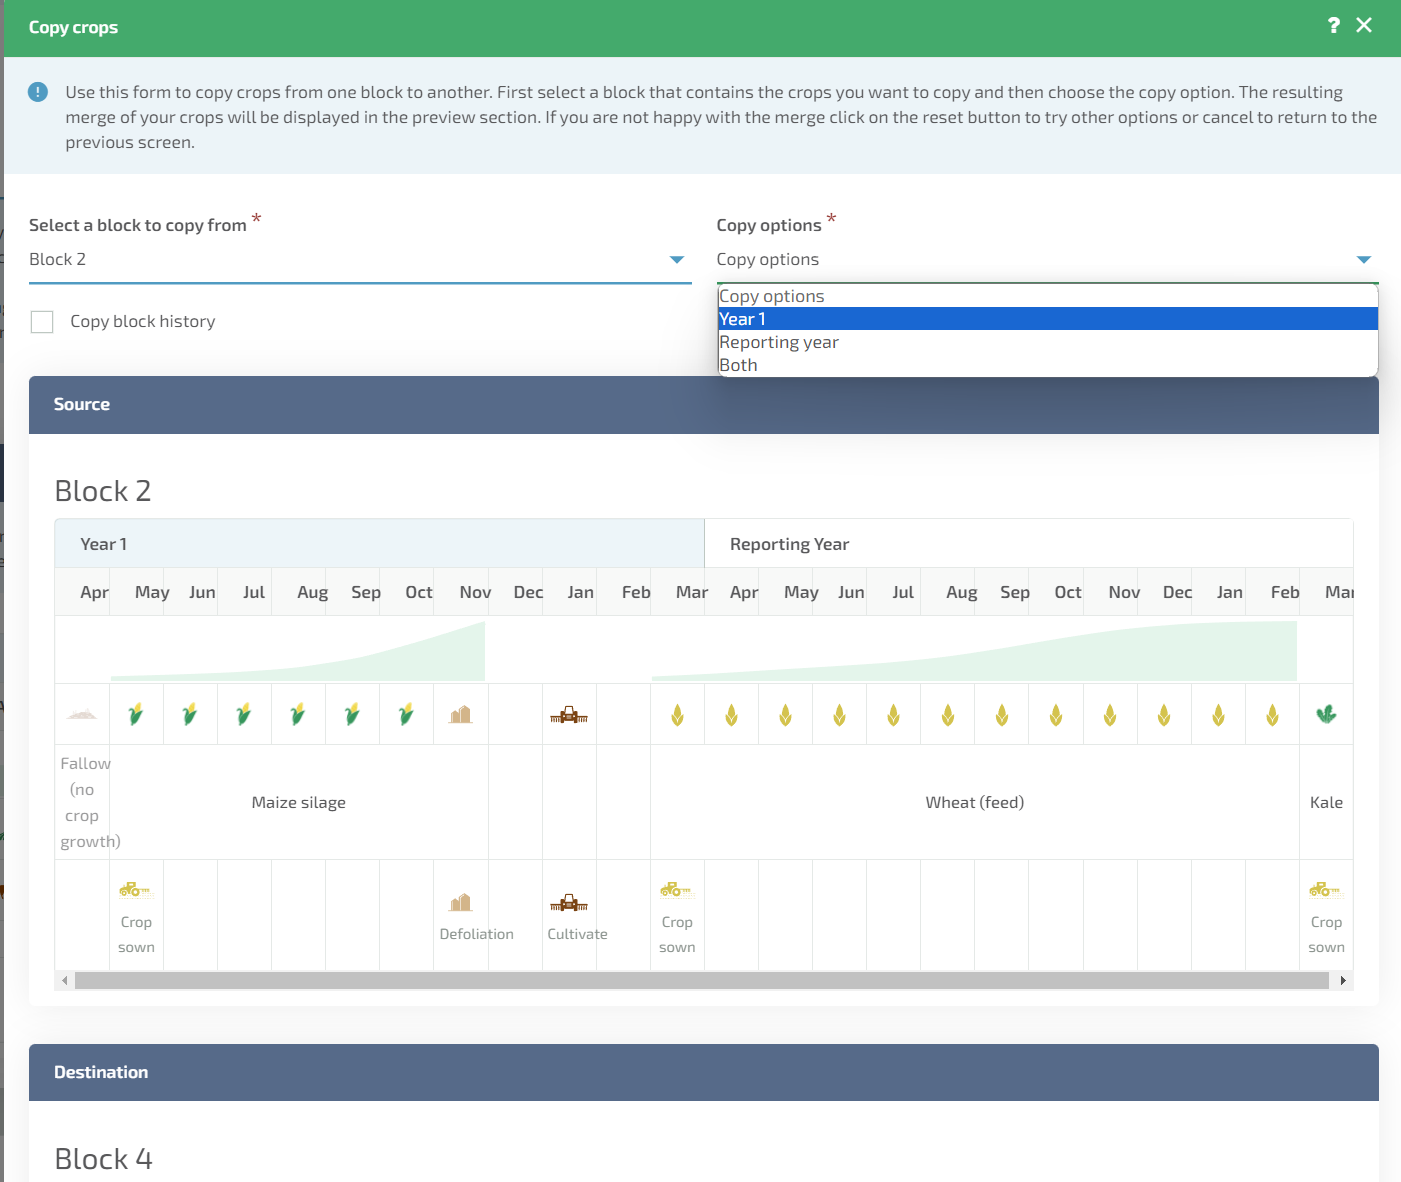Click the Copy options dropdown arrow
The image size is (1401, 1182).
click(1364, 260)
